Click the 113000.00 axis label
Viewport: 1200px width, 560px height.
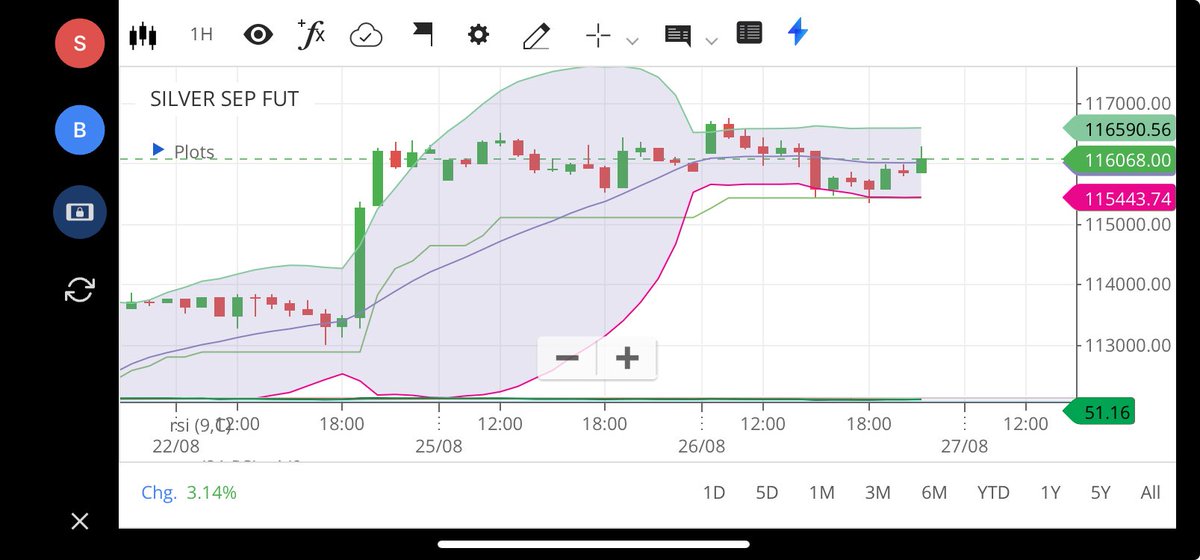[1128, 346]
